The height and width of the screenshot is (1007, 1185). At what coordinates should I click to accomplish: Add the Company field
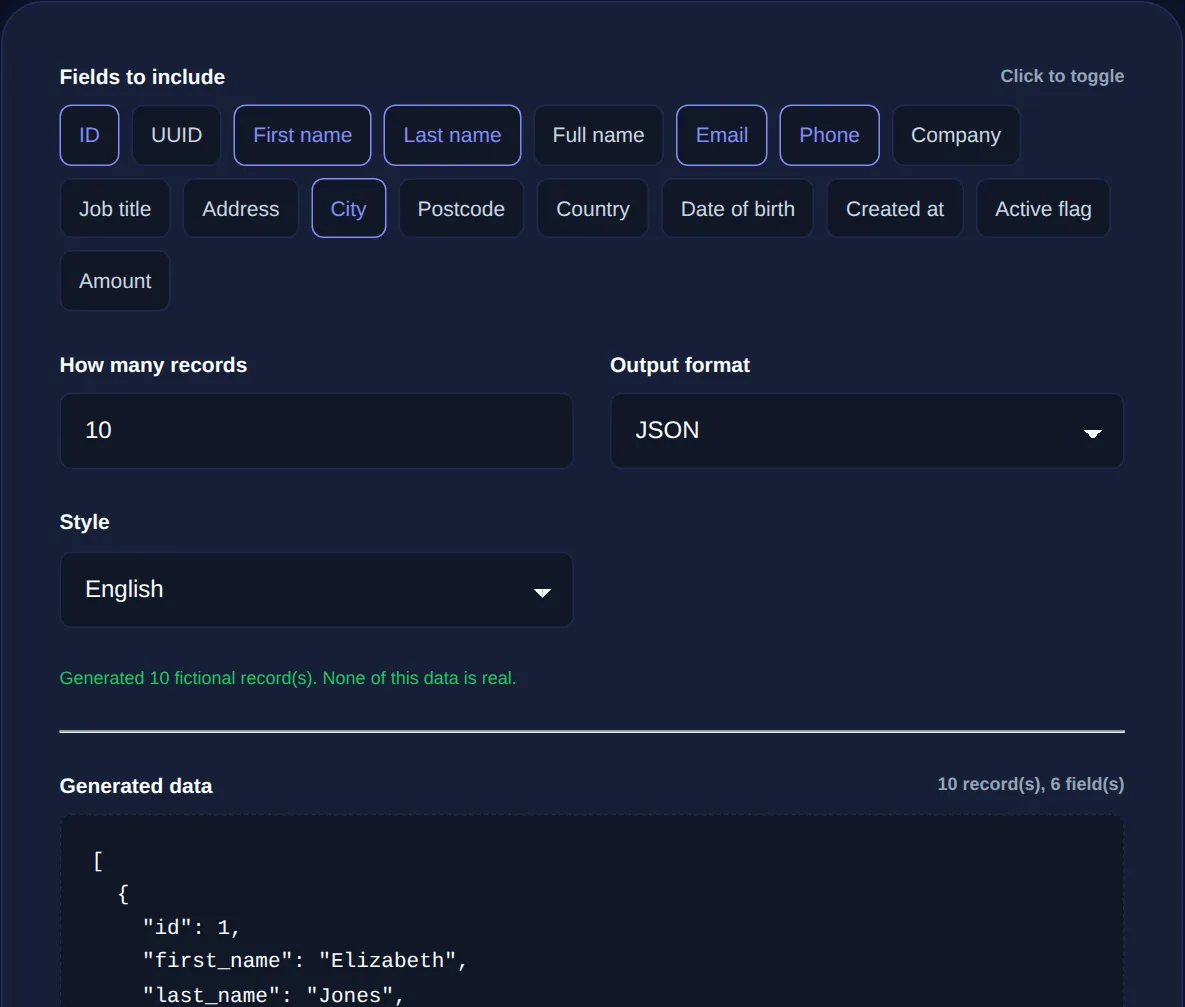[955, 135]
